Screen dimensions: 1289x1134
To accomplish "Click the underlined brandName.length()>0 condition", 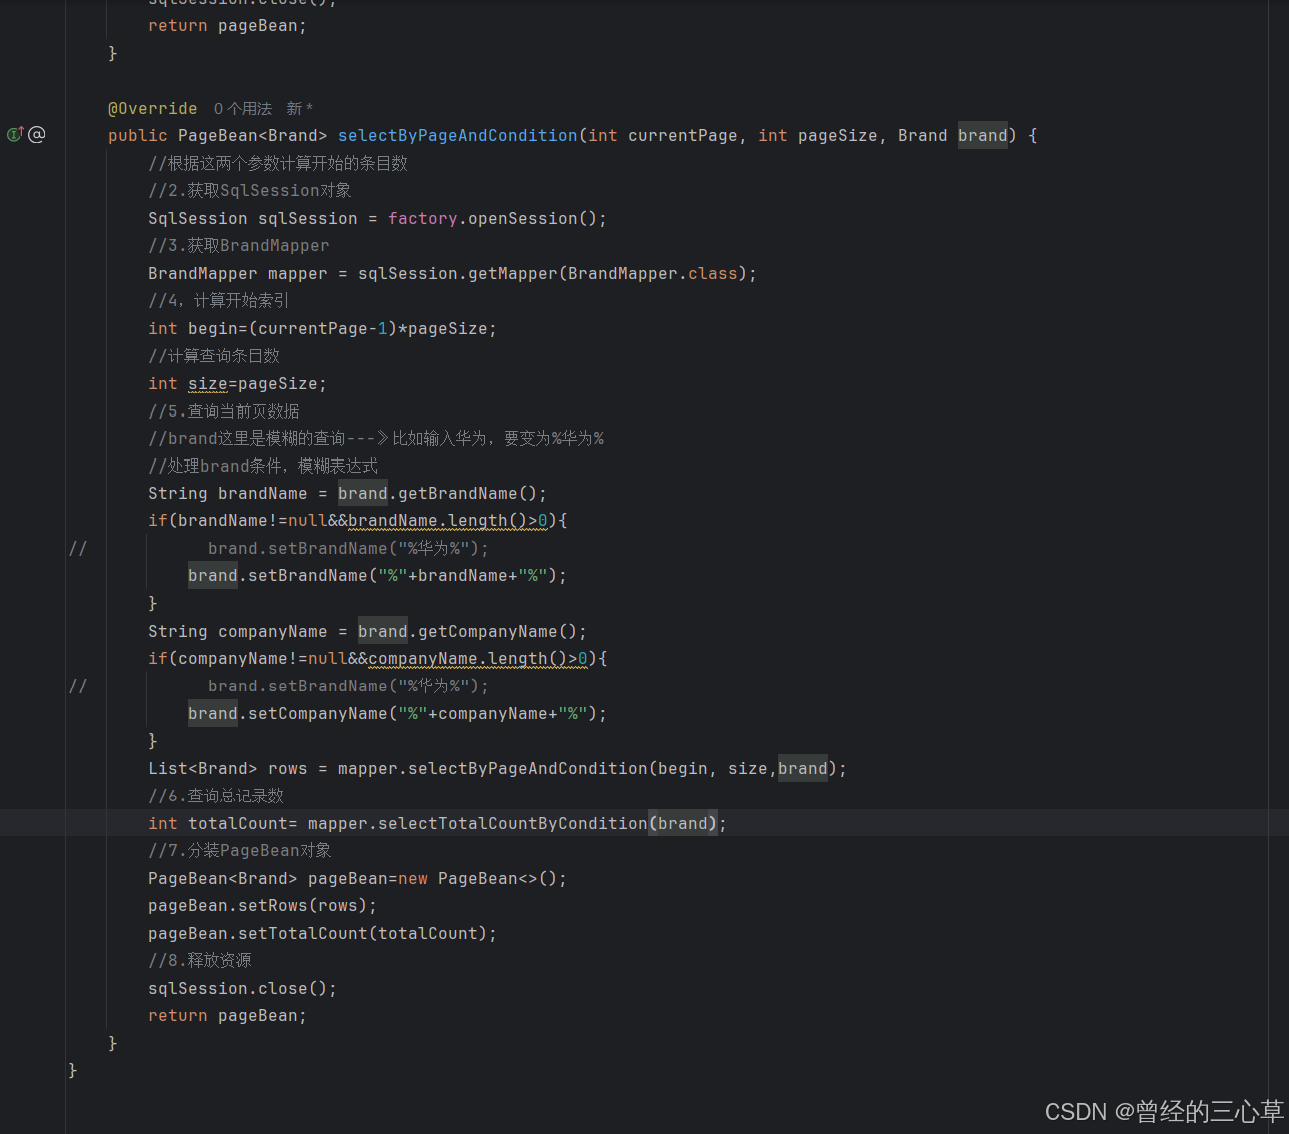I will pyautogui.click(x=448, y=520).
